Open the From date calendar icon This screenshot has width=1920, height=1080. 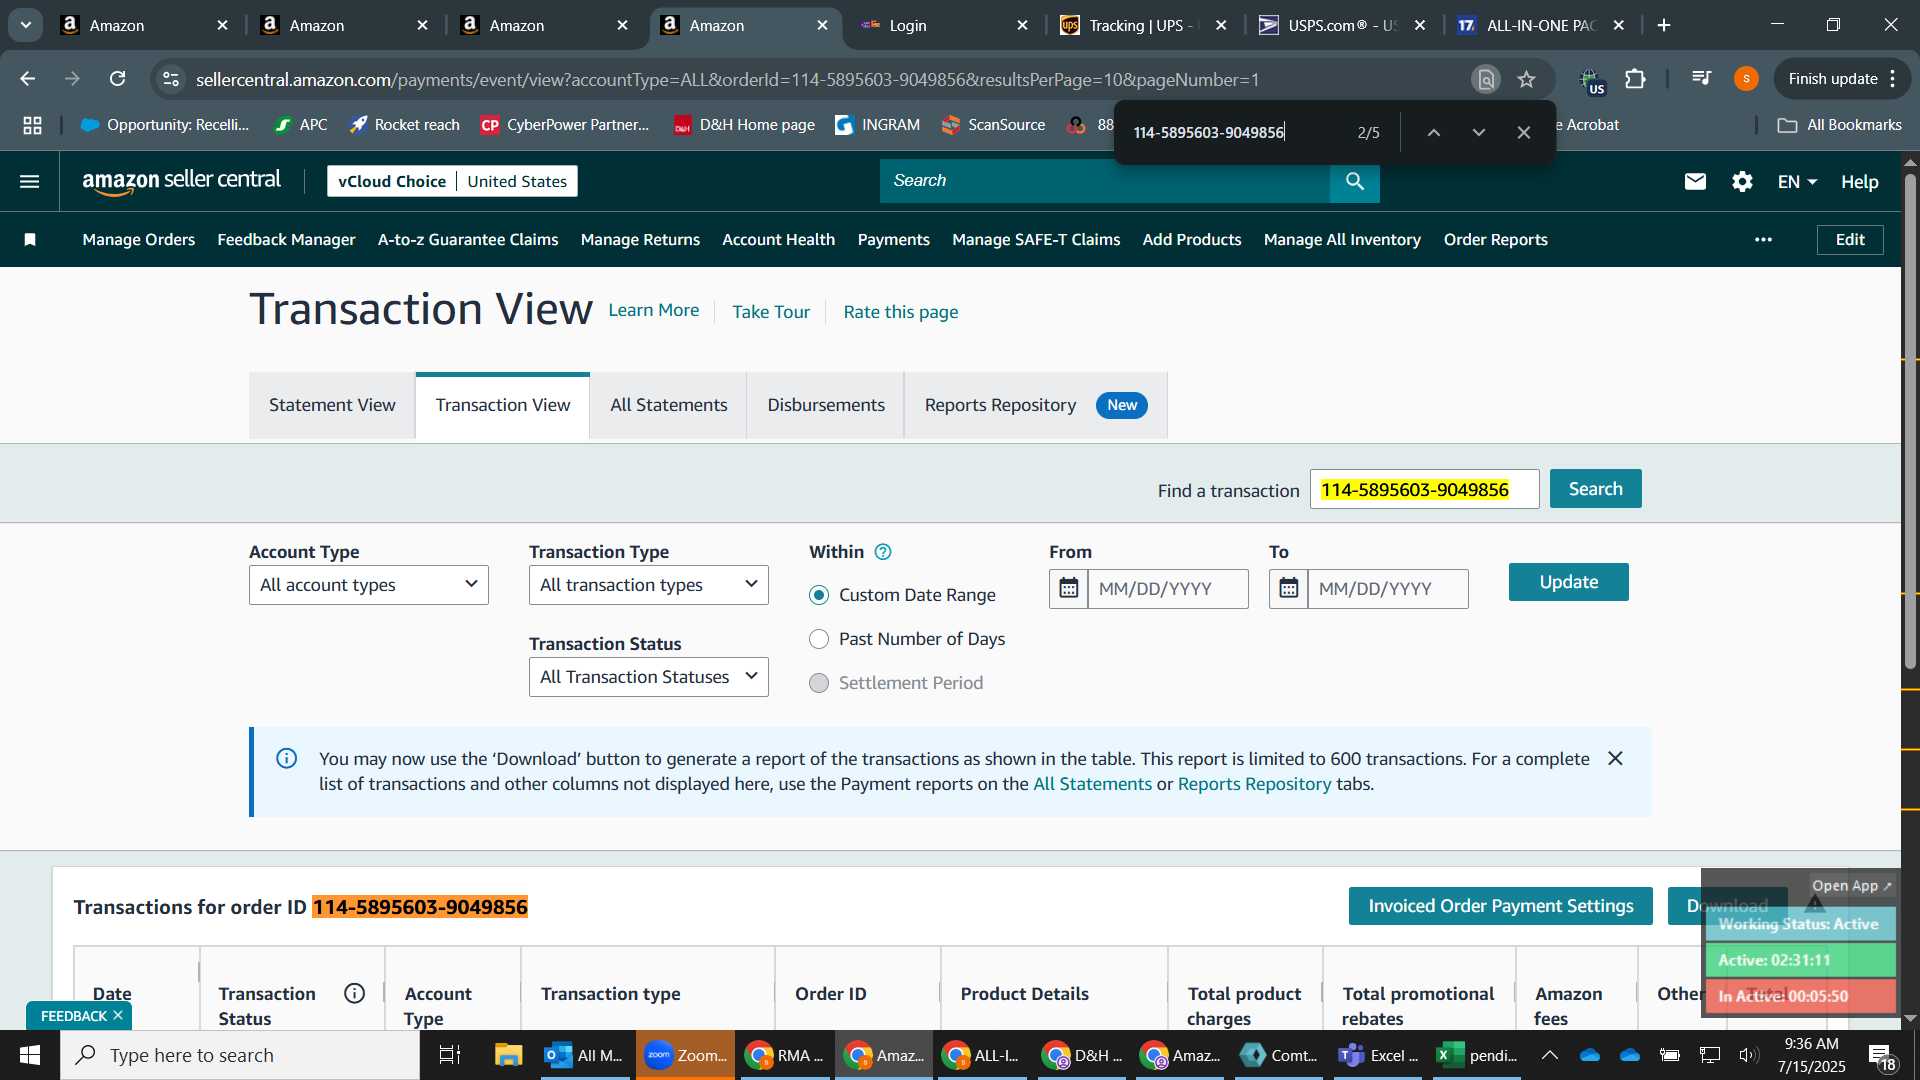(1068, 588)
